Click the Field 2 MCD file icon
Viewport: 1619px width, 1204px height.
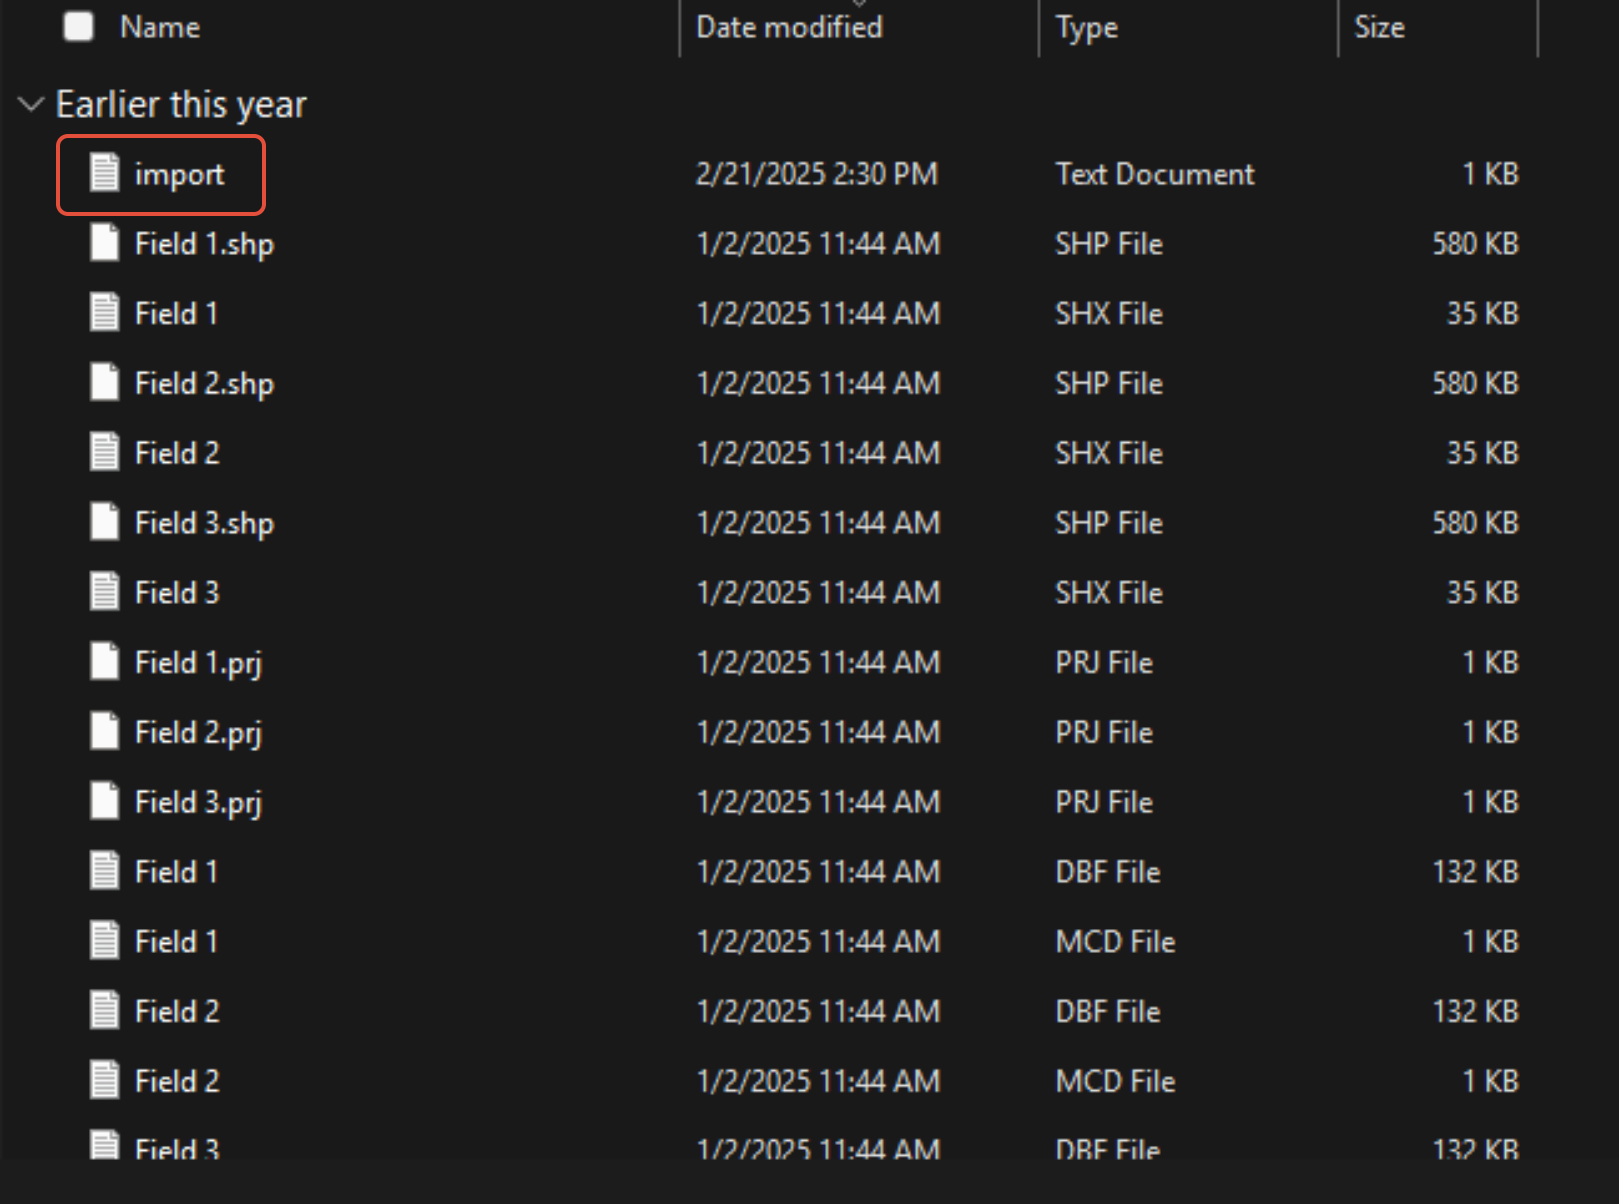tap(105, 1081)
